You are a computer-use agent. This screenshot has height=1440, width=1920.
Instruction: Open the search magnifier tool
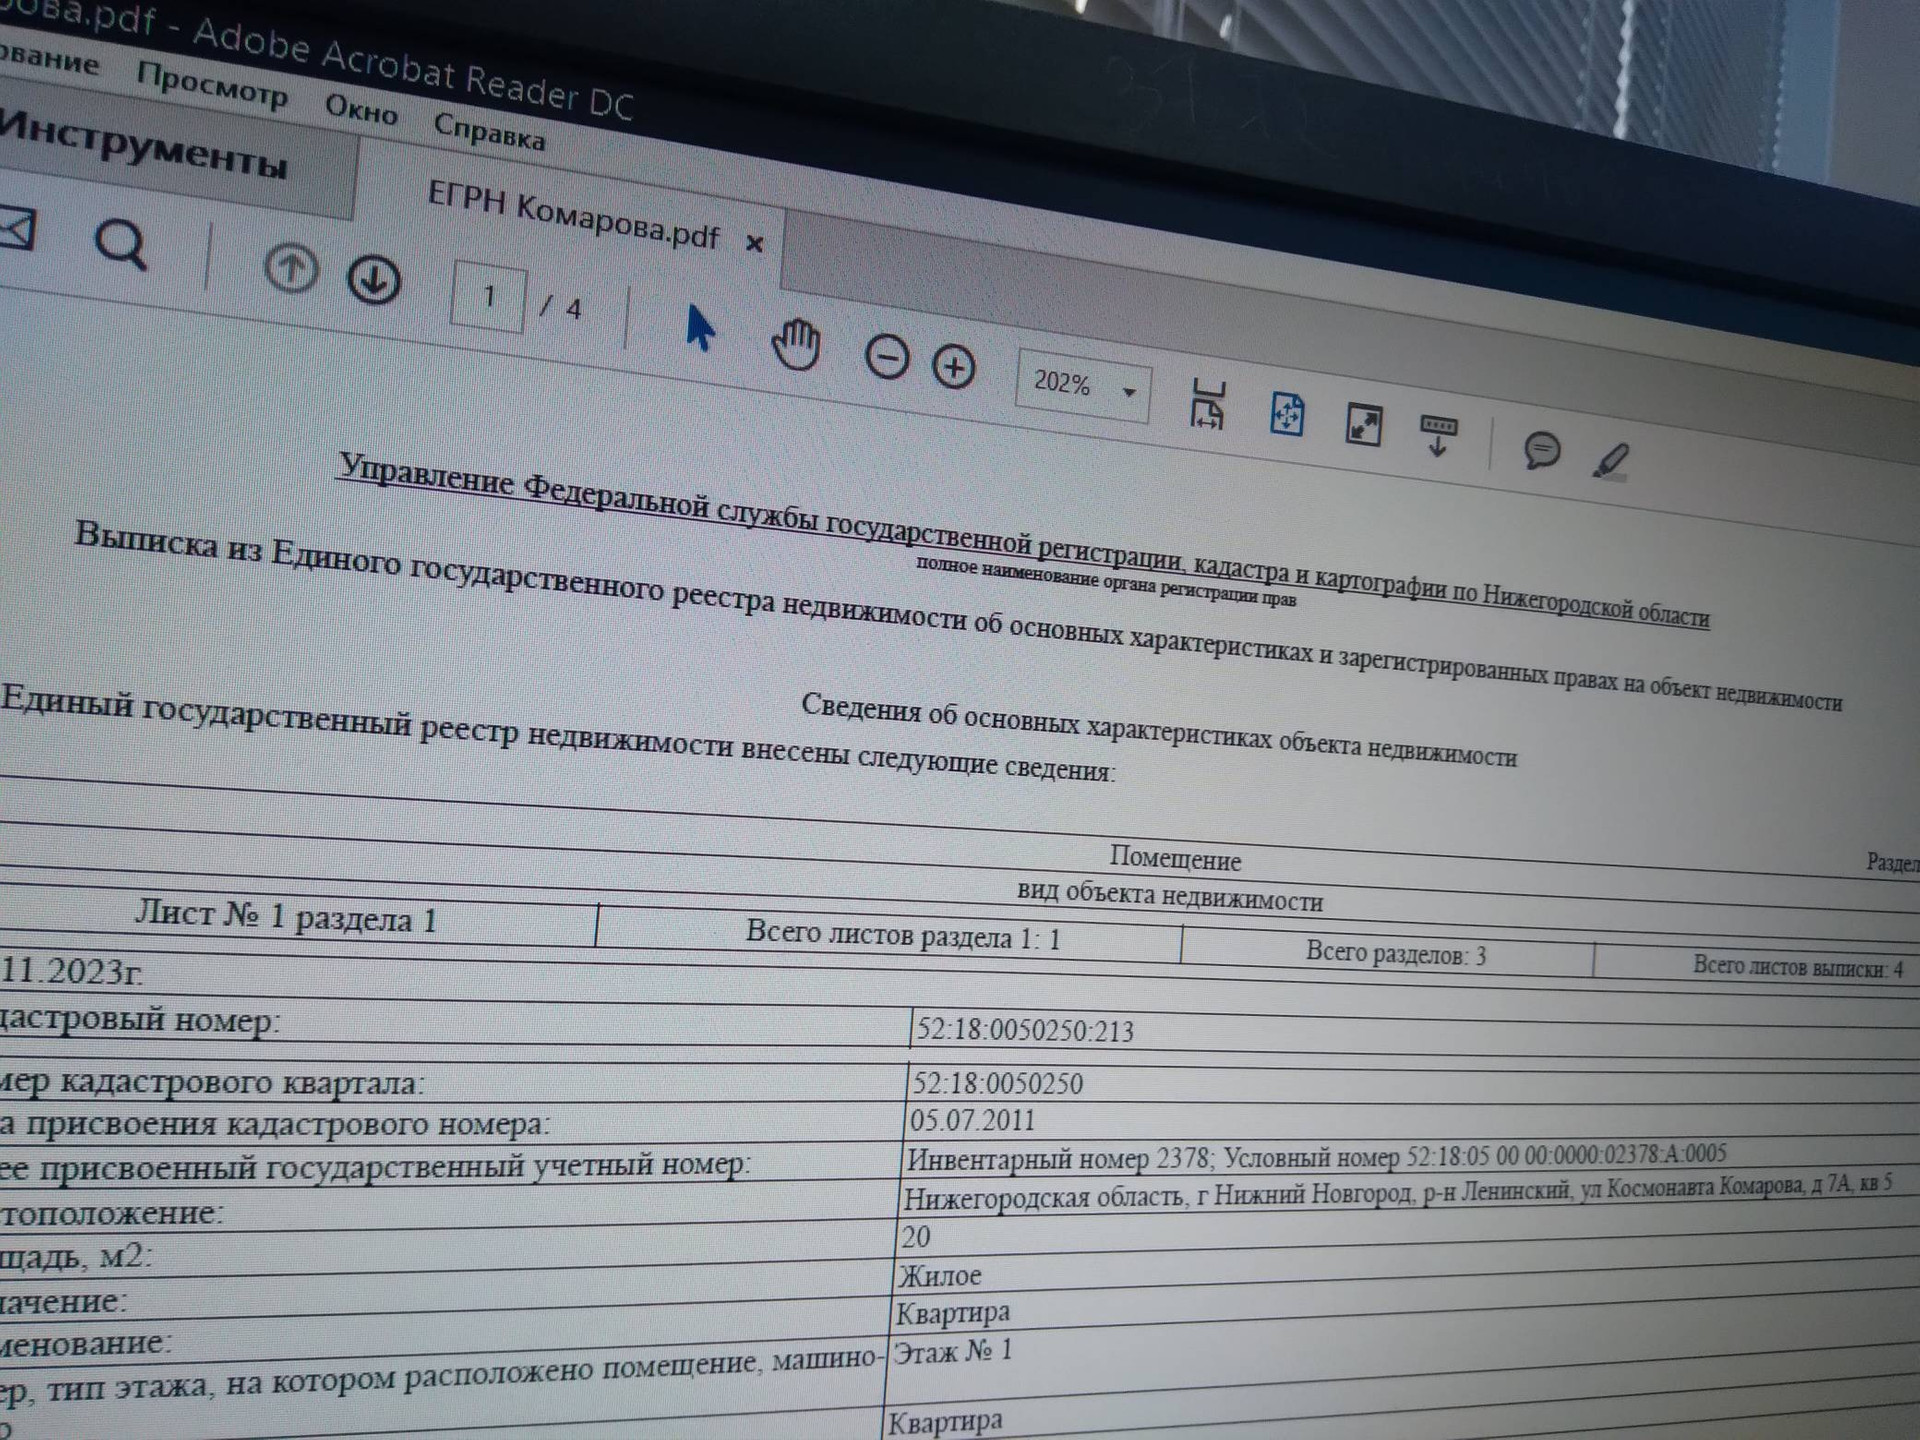[121, 245]
